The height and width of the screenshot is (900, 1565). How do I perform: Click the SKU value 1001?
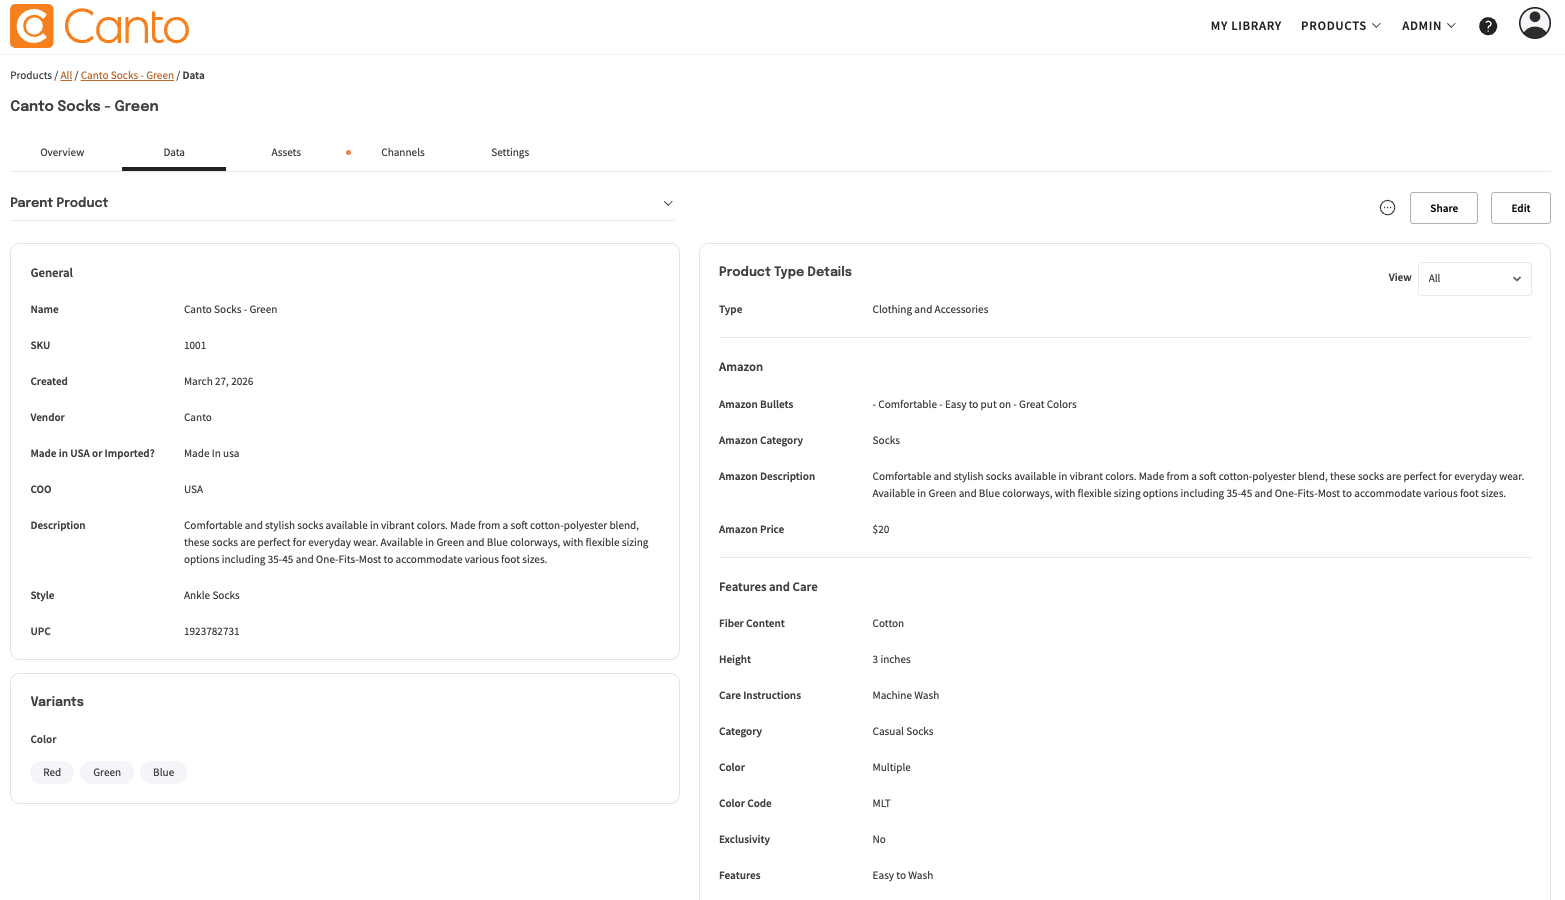point(195,346)
